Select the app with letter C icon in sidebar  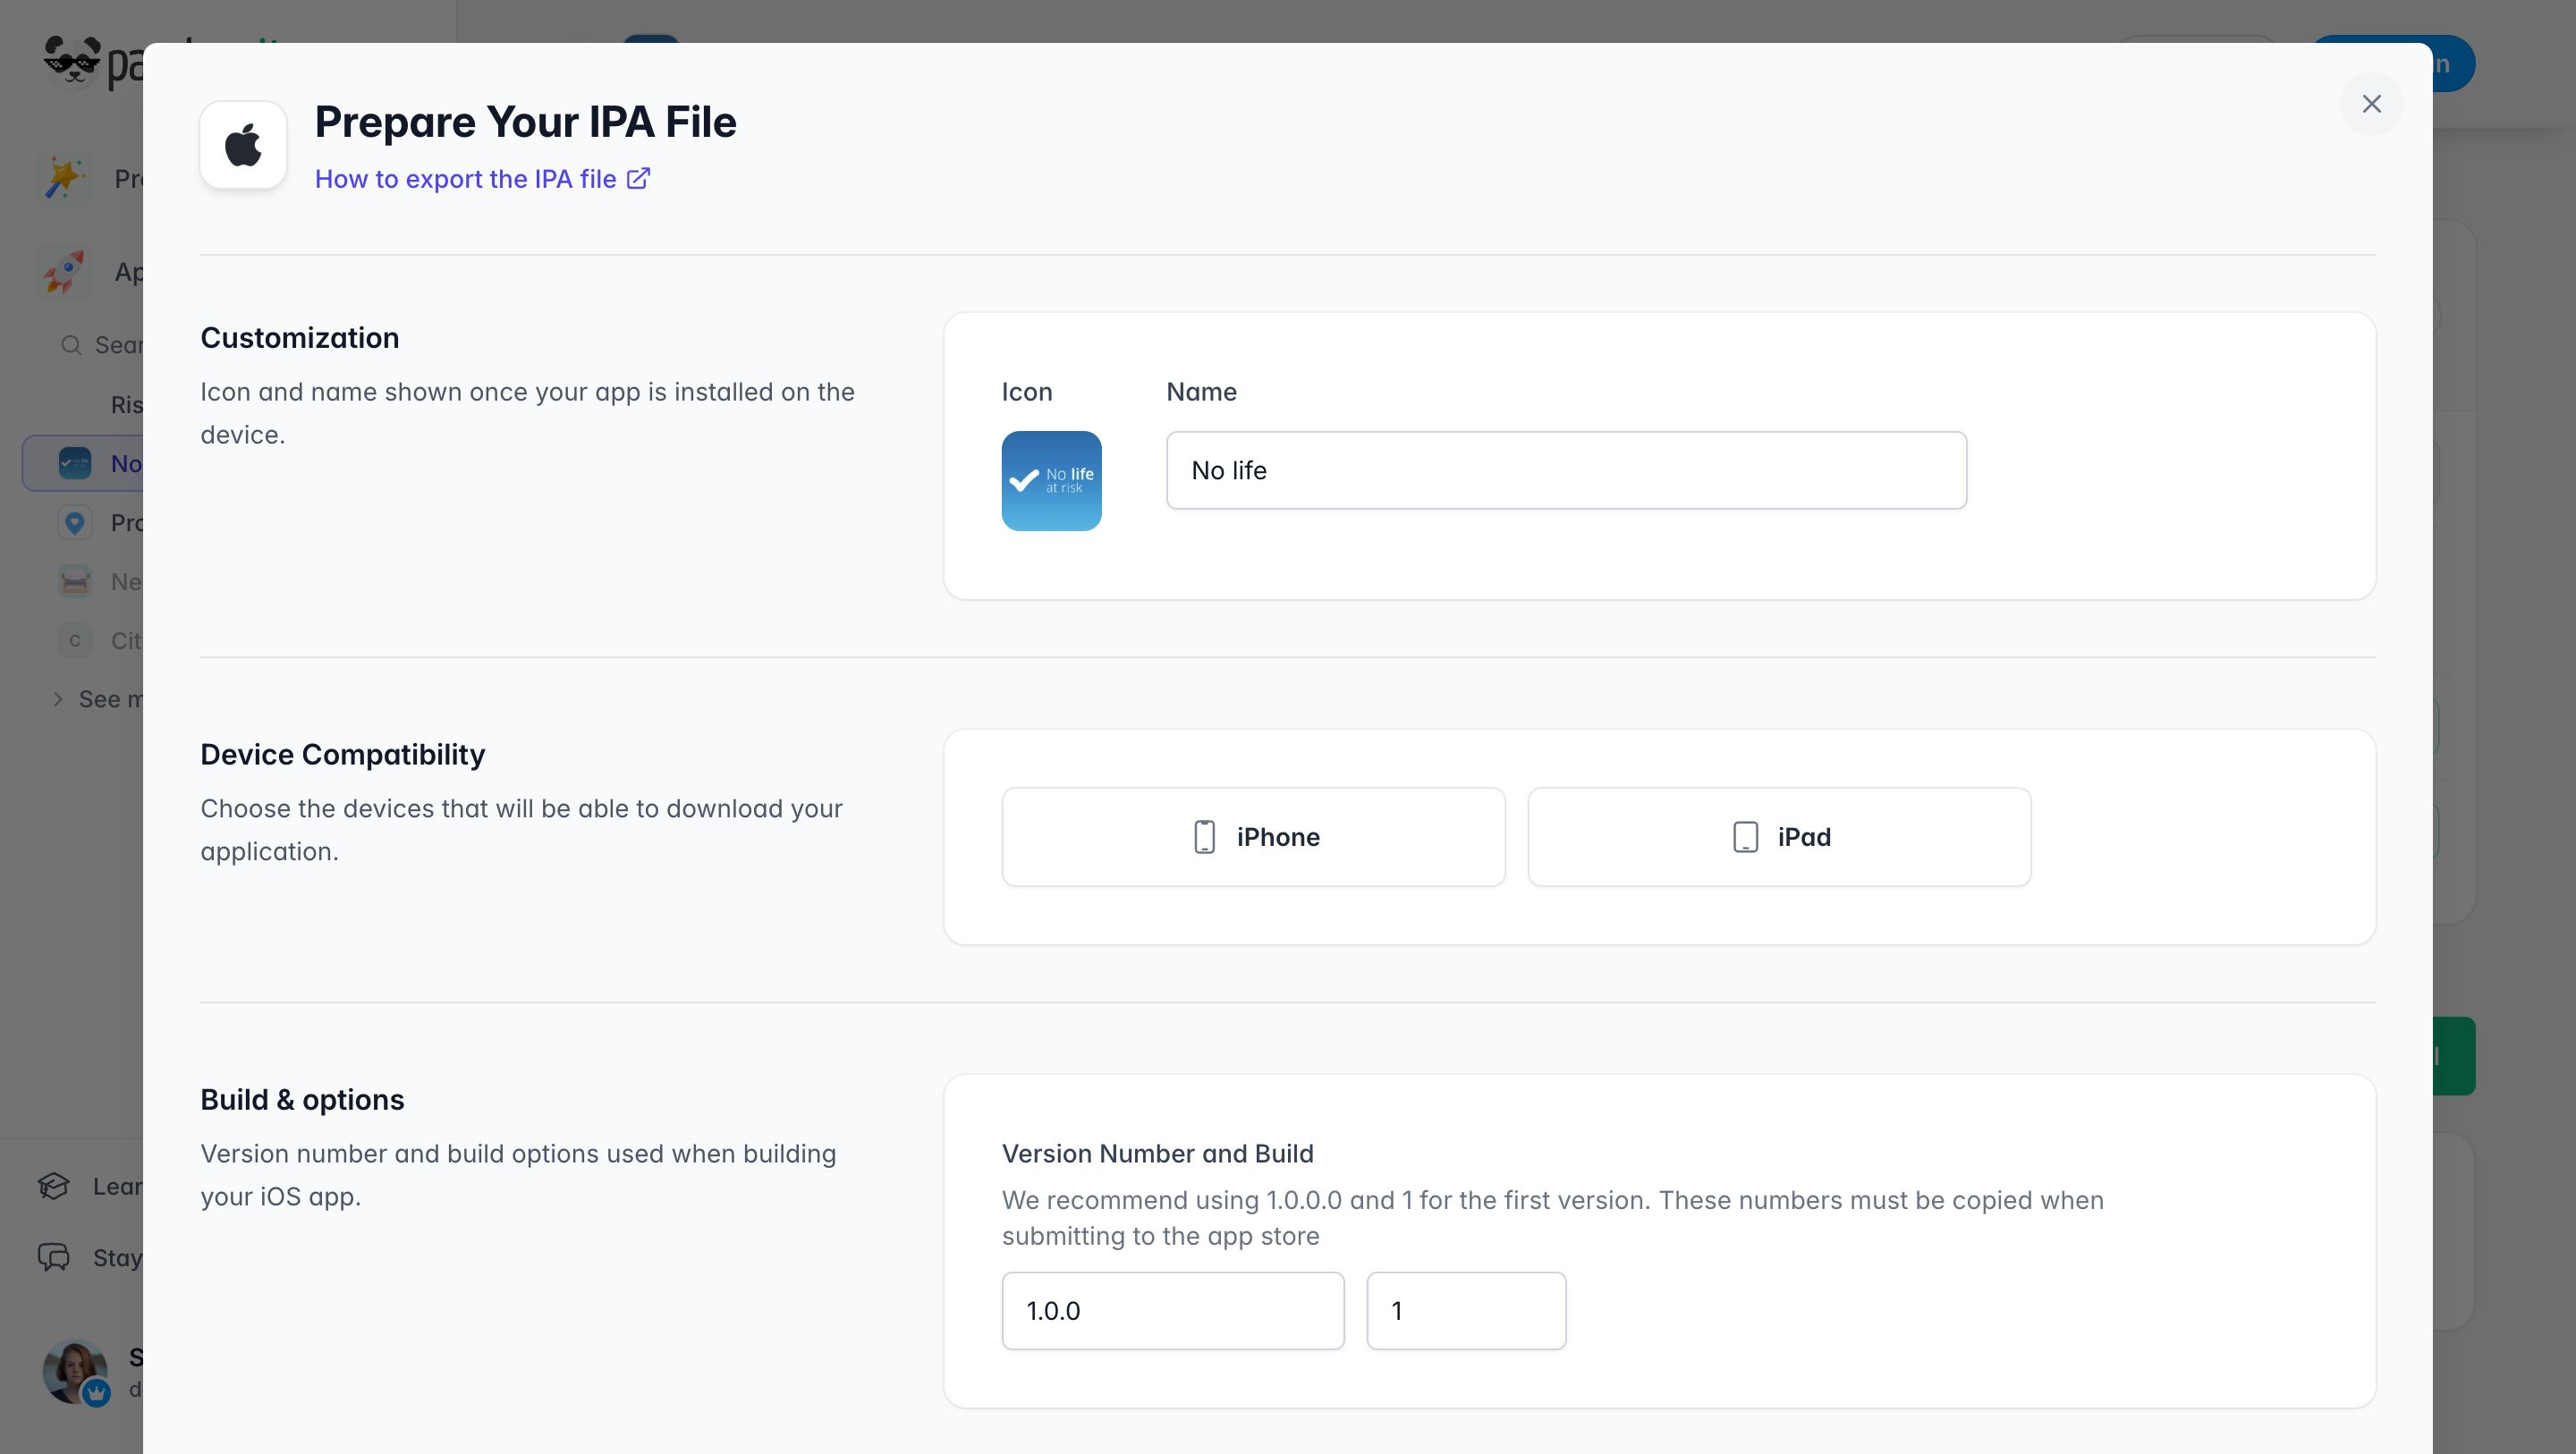(x=75, y=640)
